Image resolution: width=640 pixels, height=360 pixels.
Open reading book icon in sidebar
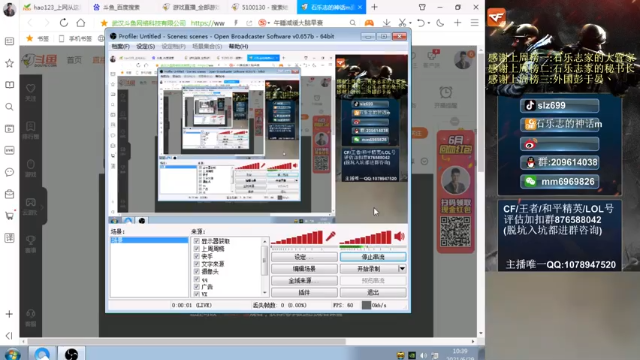tap(9, 85)
